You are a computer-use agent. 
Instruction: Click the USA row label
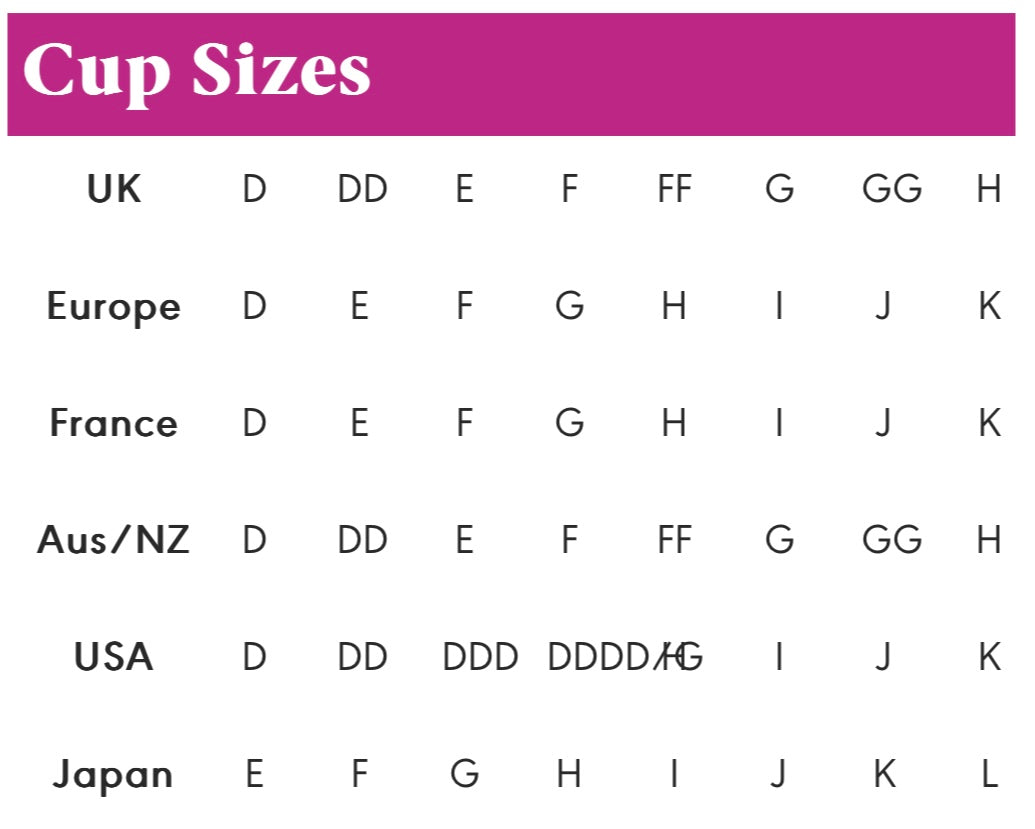click(x=113, y=658)
